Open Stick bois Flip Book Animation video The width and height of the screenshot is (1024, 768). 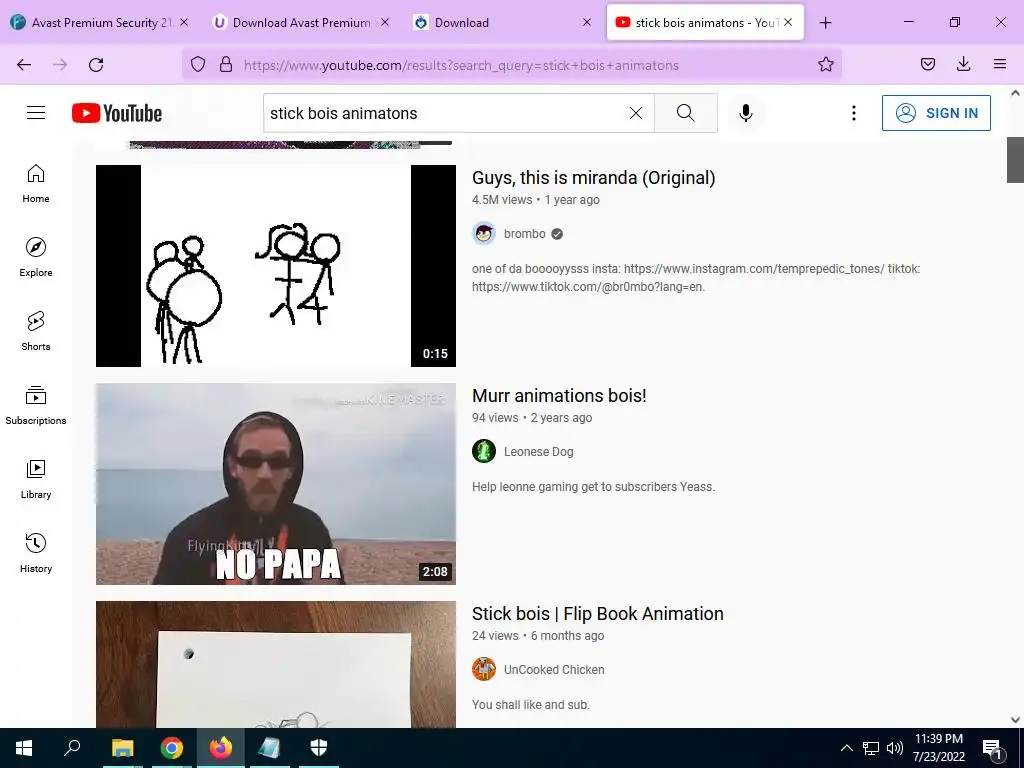tap(598, 614)
